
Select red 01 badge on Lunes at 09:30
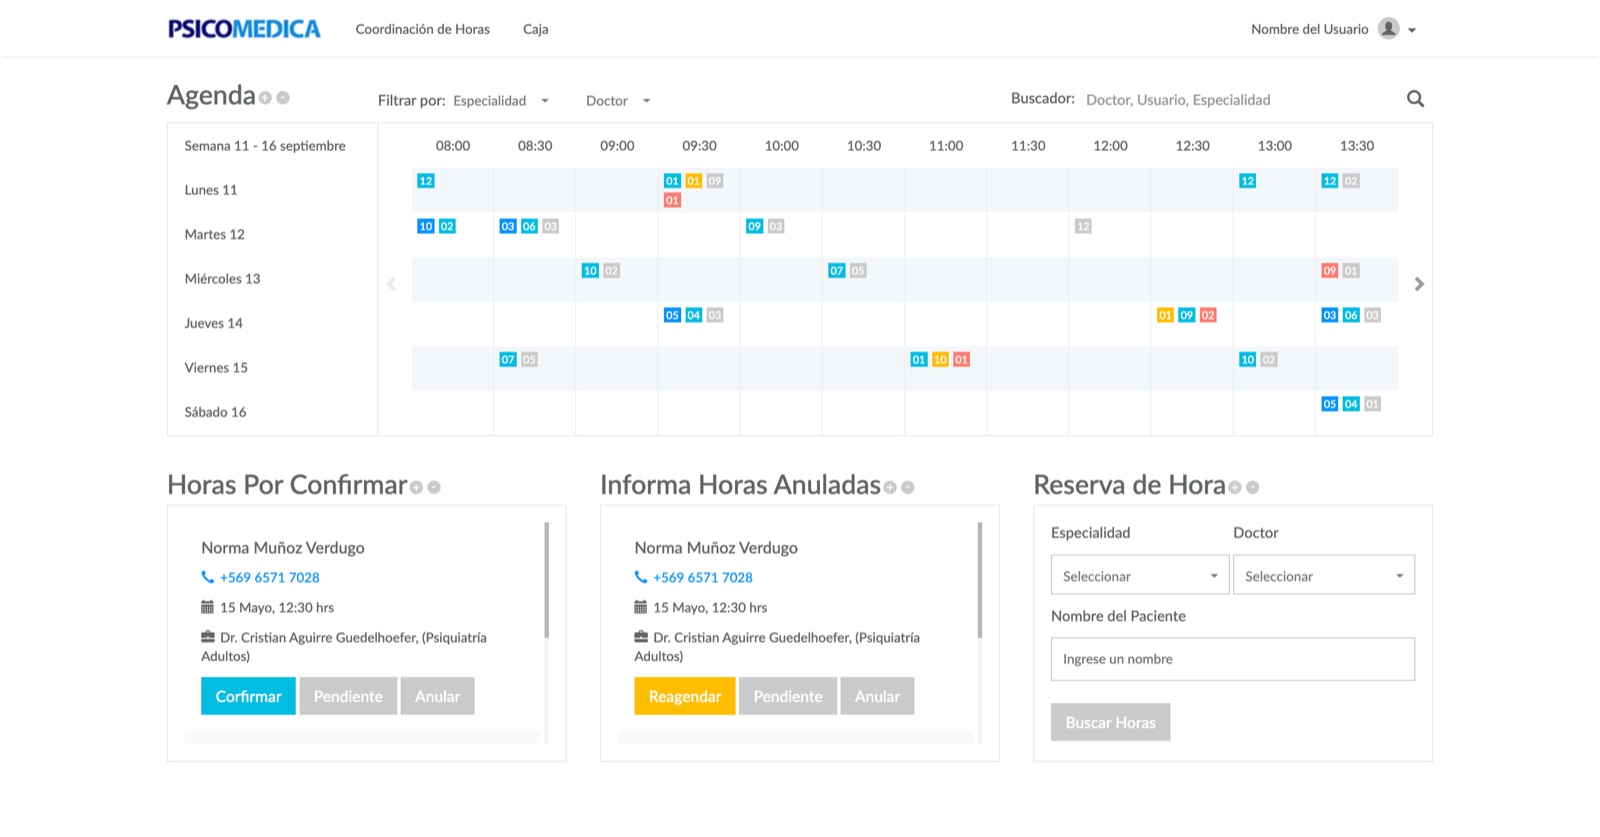pyautogui.click(x=672, y=201)
